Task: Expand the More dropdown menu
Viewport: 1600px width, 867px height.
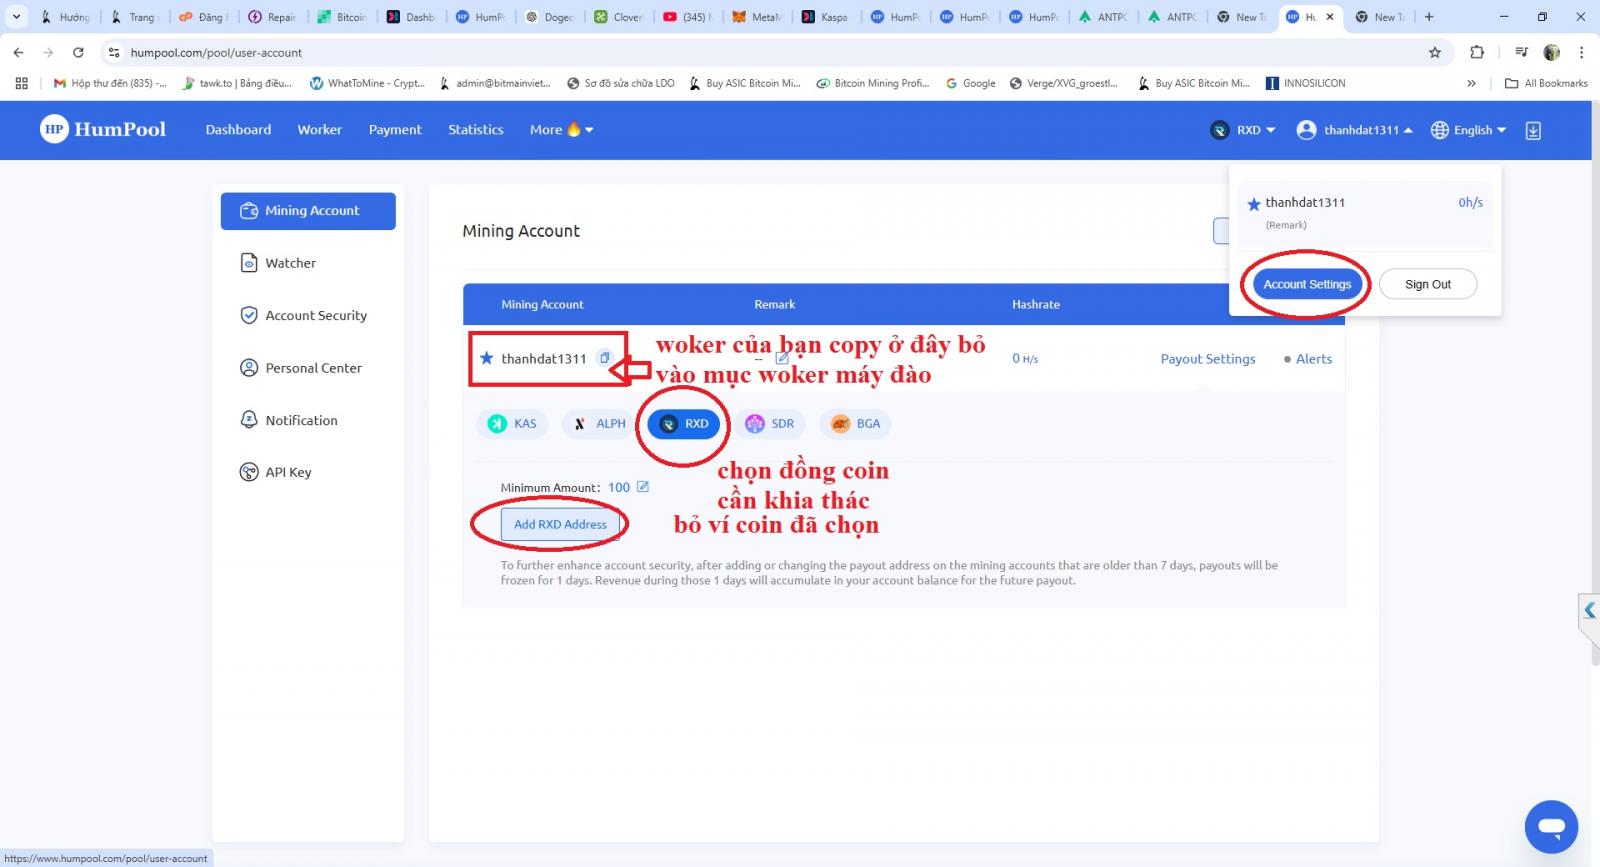Action: pyautogui.click(x=561, y=129)
